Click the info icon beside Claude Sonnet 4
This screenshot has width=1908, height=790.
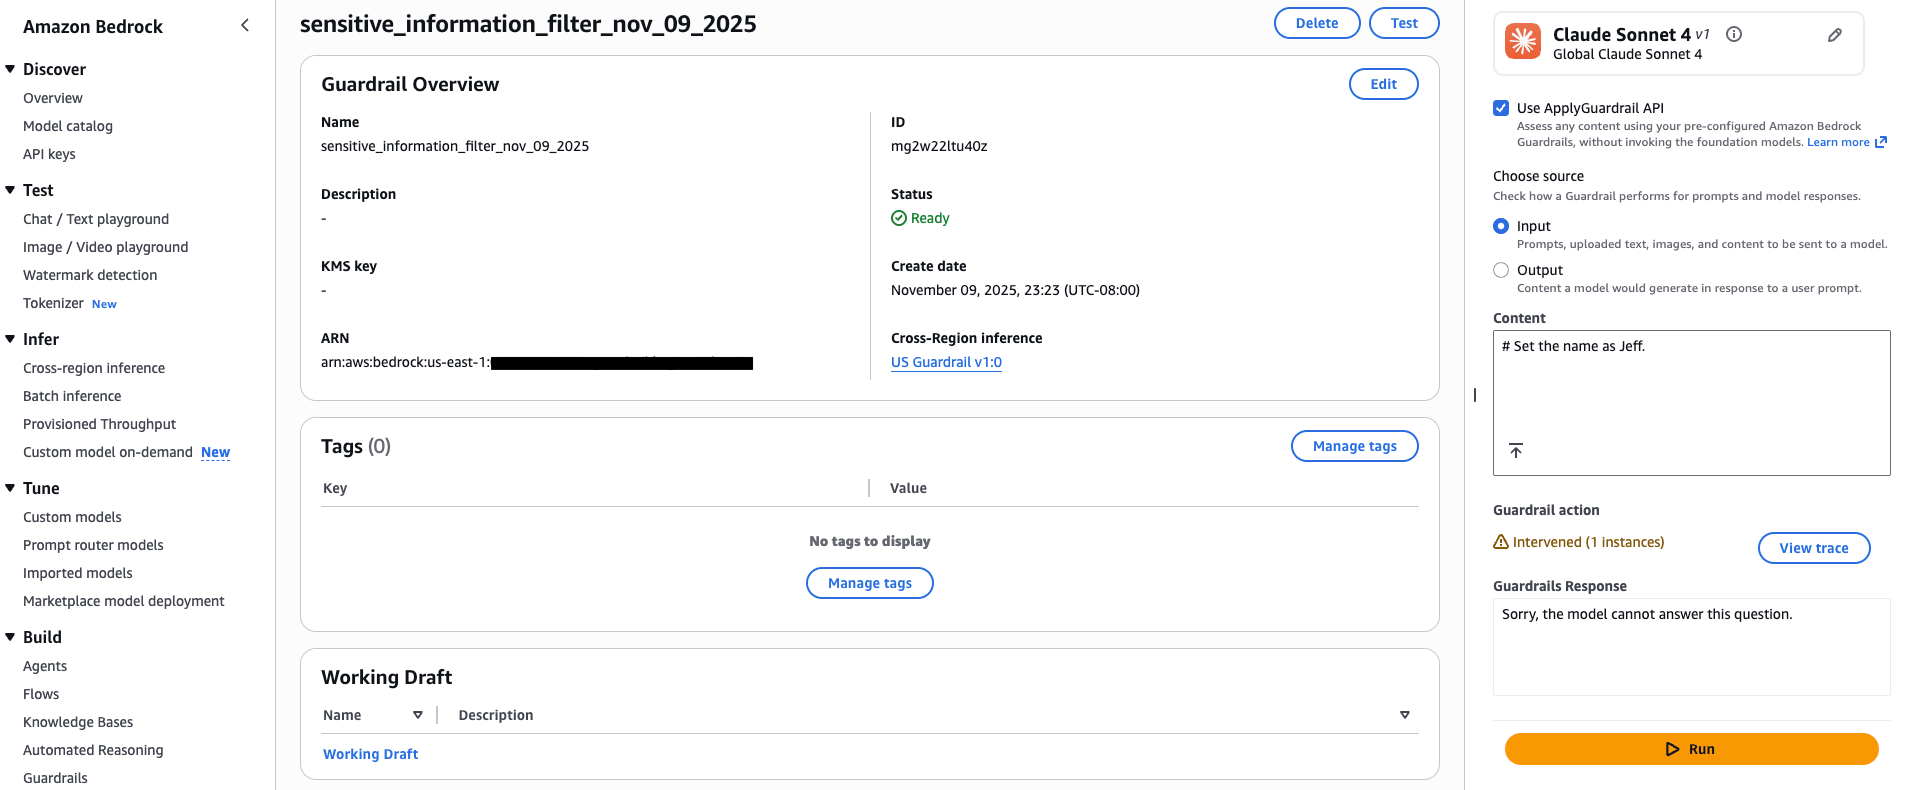1734,34
